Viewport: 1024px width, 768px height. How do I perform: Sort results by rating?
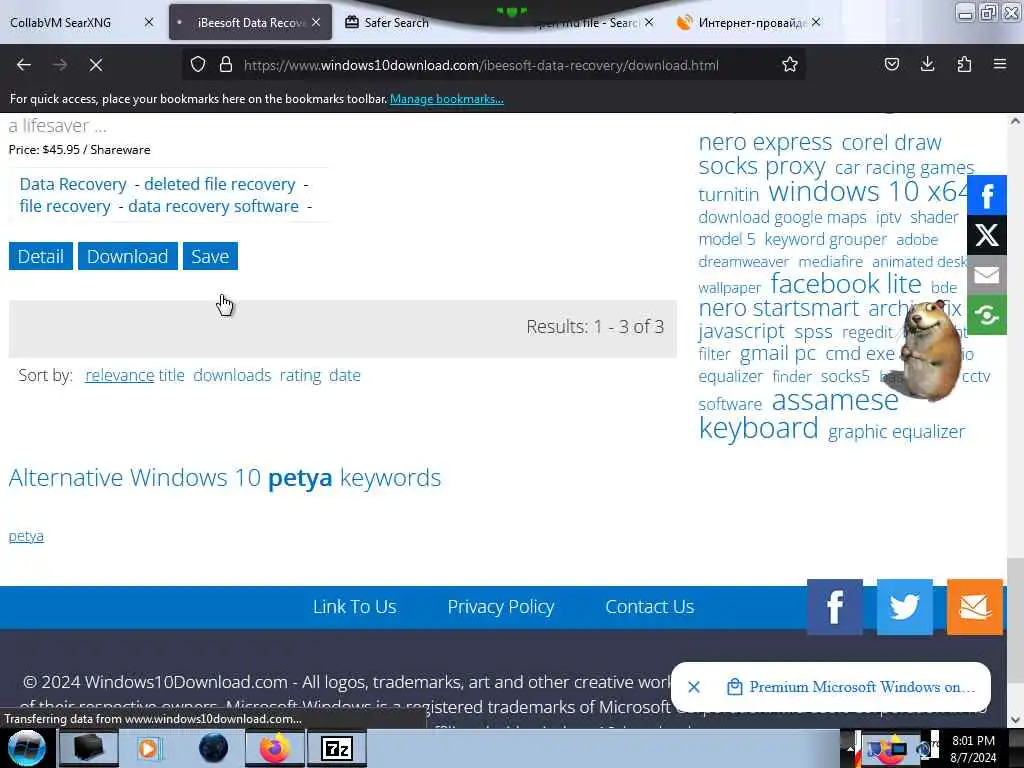pyautogui.click(x=300, y=376)
